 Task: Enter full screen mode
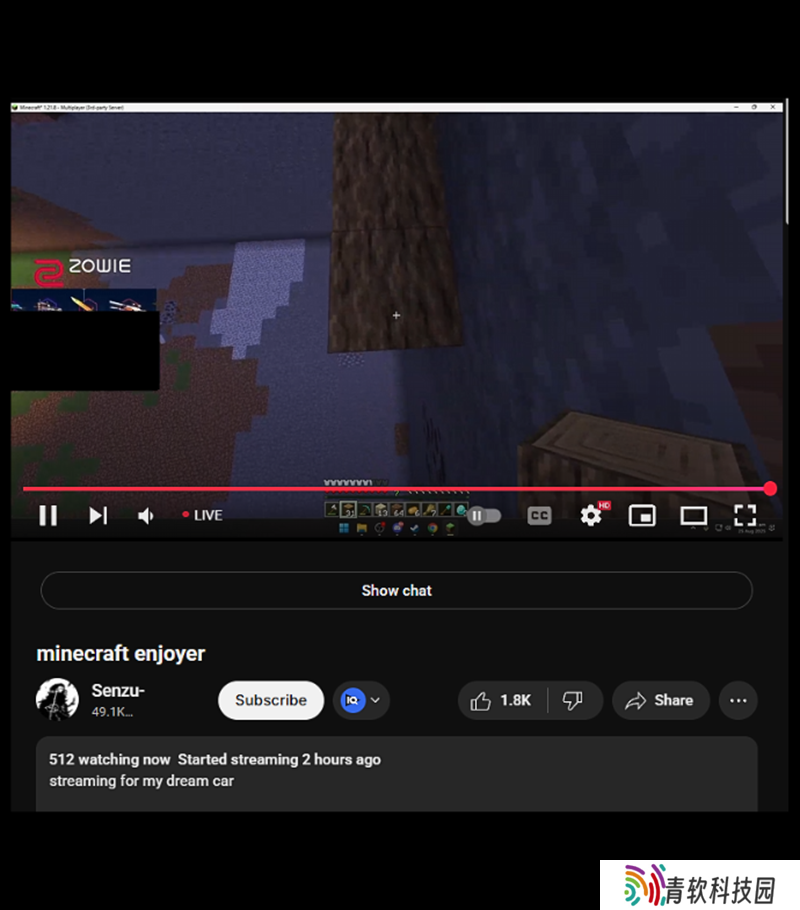[x=744, y=515]
